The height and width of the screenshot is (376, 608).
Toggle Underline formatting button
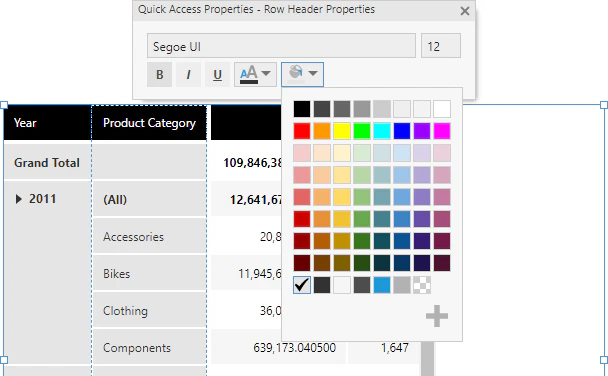[218, 74]
